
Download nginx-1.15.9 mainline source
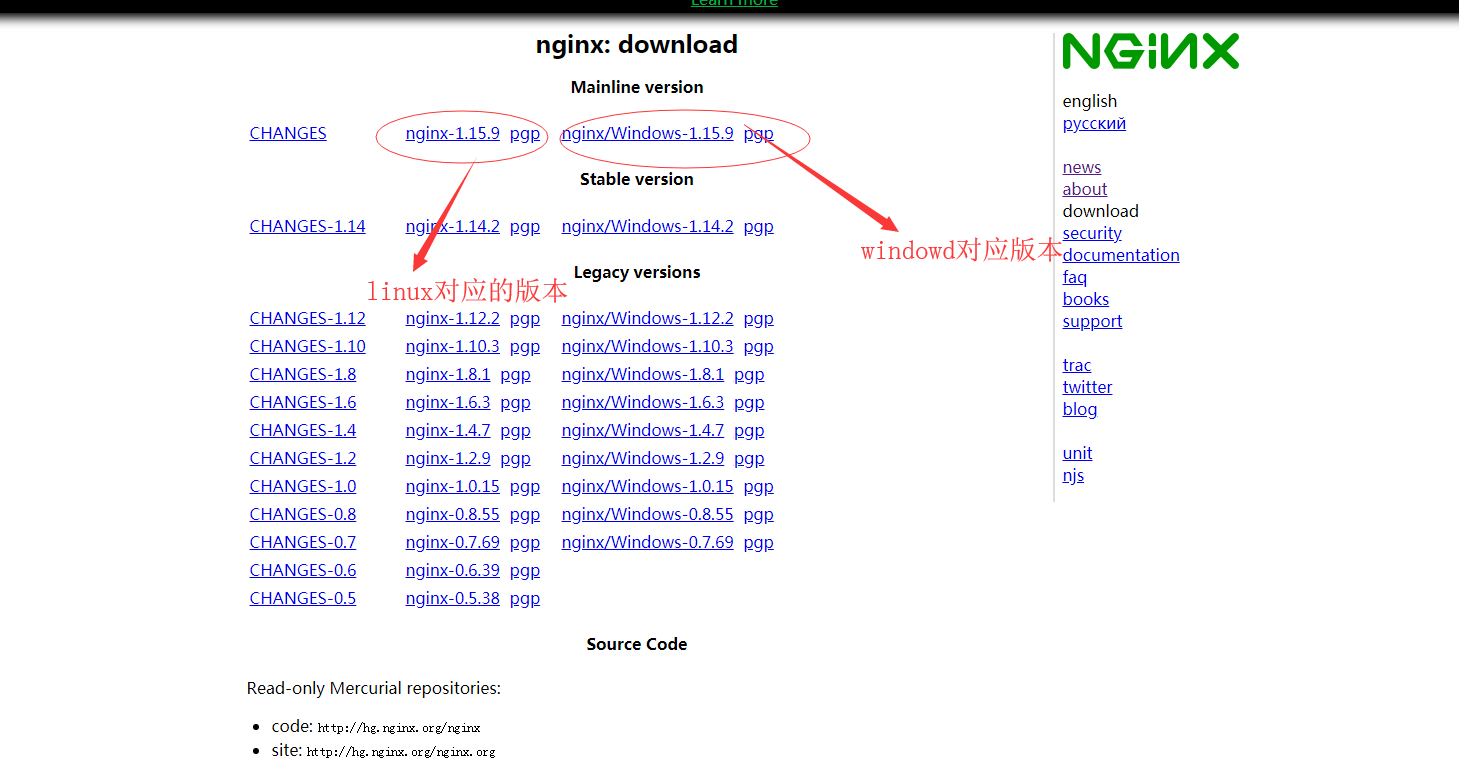point(452,133)
